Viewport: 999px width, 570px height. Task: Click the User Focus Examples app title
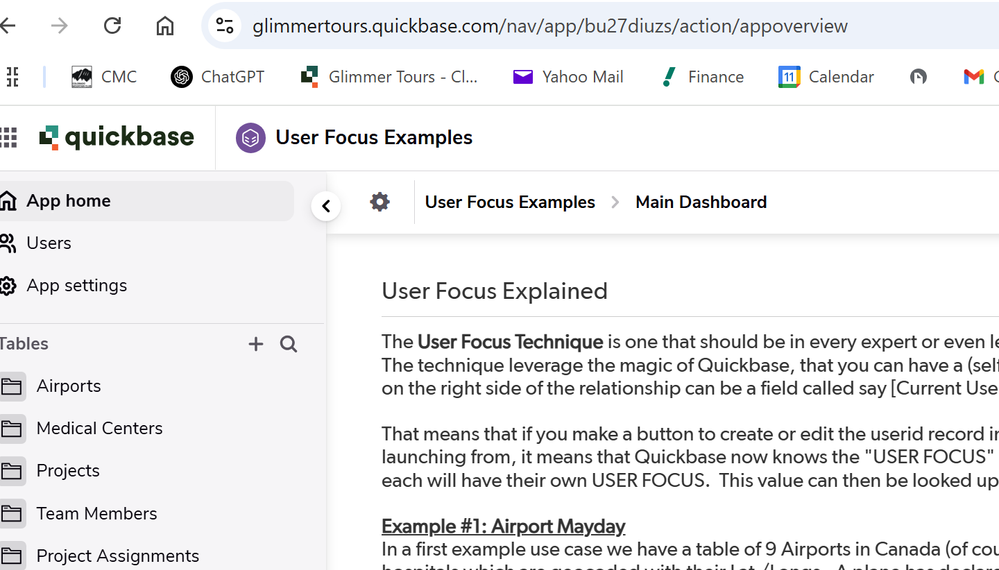pos(374,138)
